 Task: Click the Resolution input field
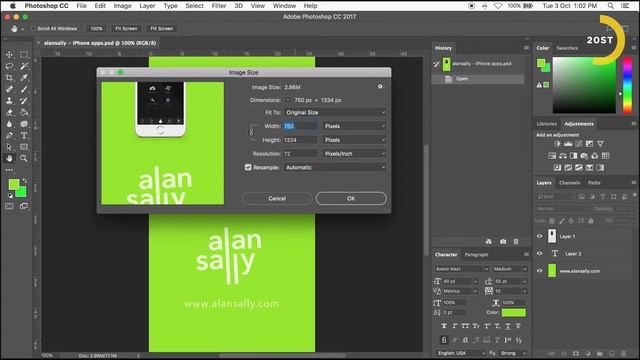[300, 154]
